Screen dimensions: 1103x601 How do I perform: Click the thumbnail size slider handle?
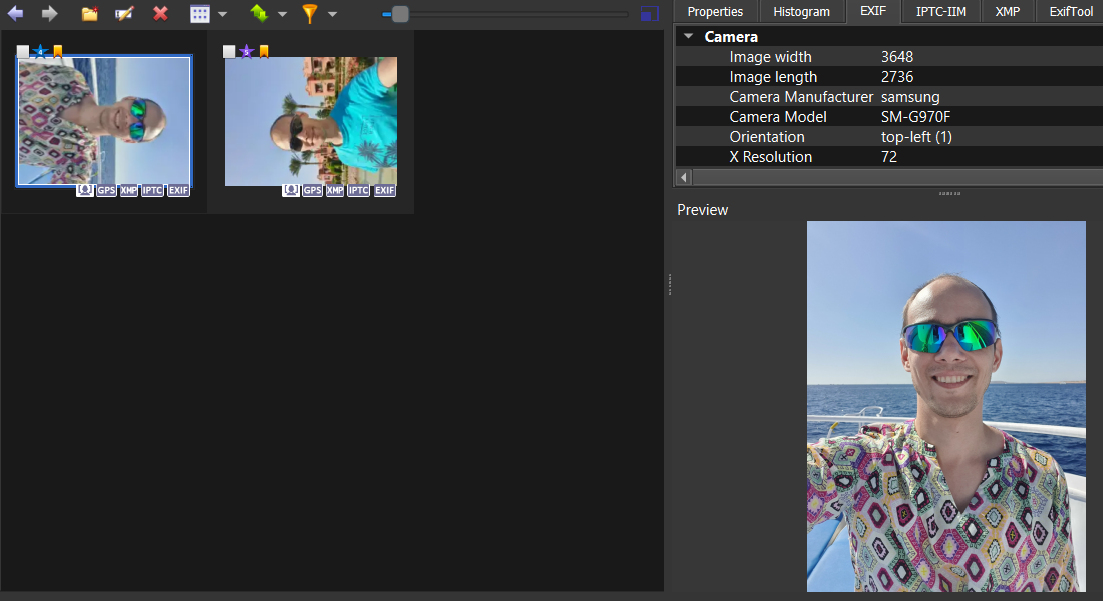coord(400,14)
